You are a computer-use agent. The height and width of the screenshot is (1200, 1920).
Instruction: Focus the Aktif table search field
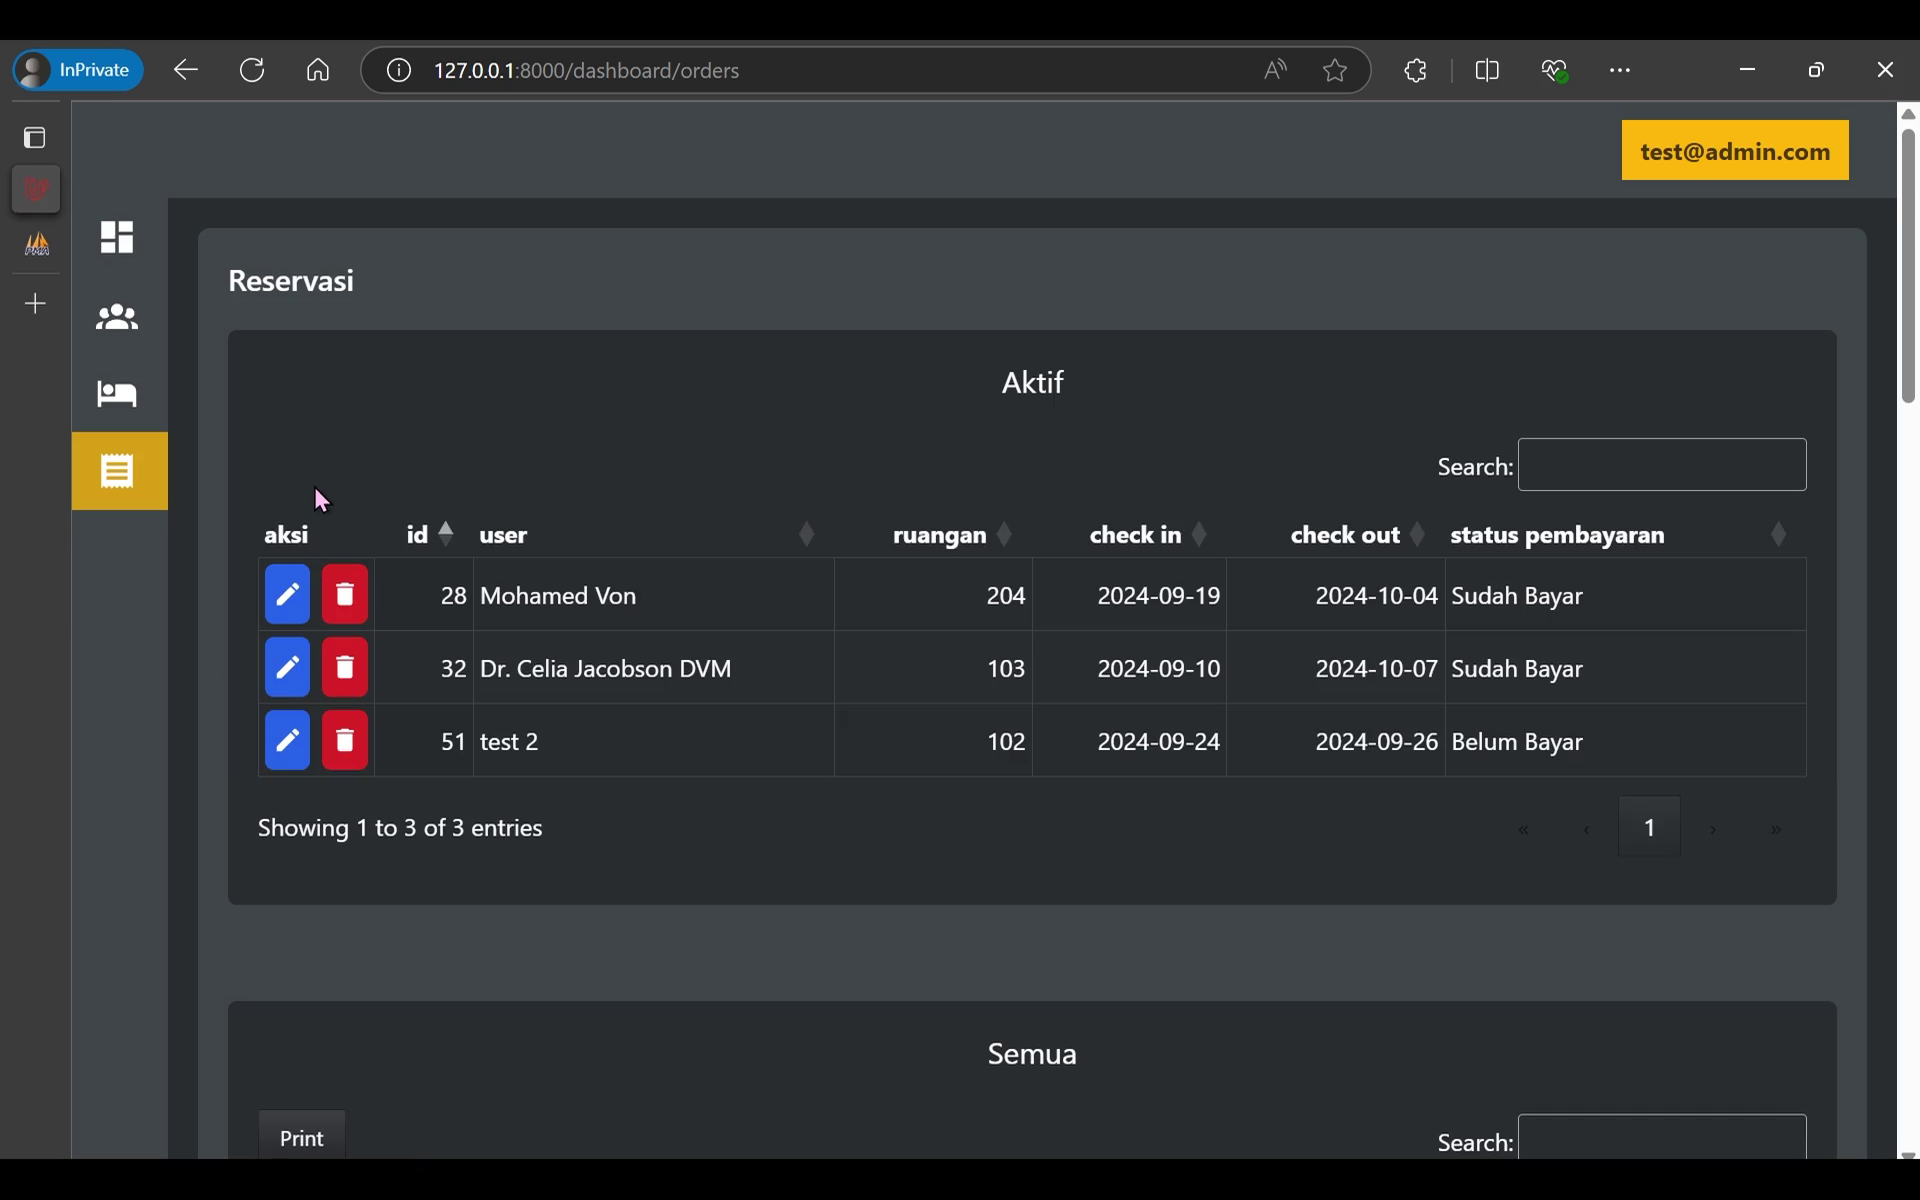click(1662, 465)
